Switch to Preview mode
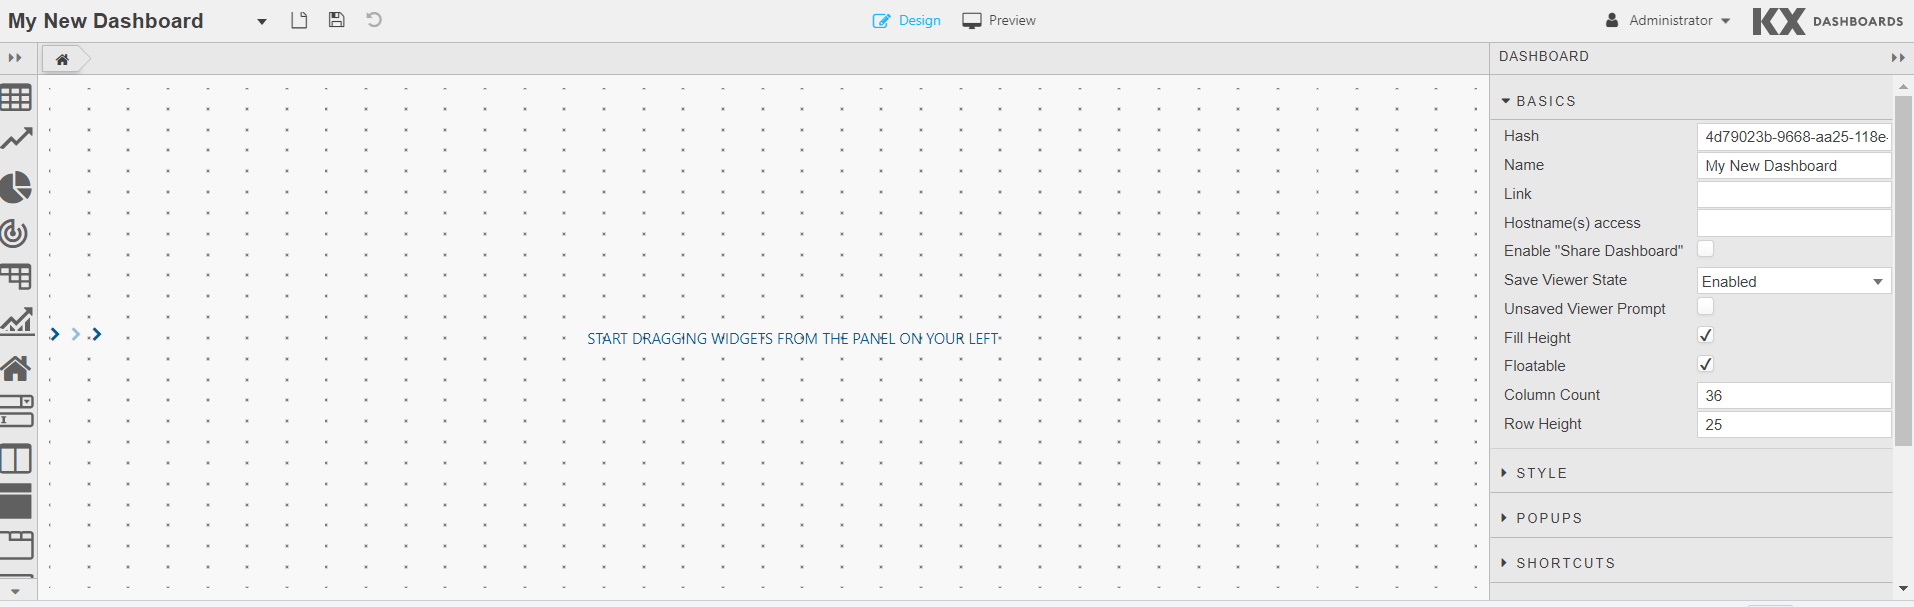 [x=999, y=20]
